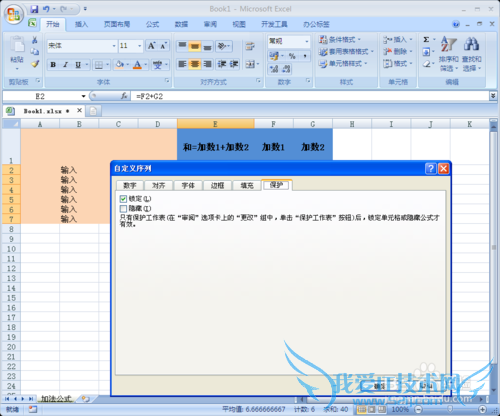500x416 pixels.
Task: Switch to 边框 tab in dialog
Action: [x=217, y=186]
